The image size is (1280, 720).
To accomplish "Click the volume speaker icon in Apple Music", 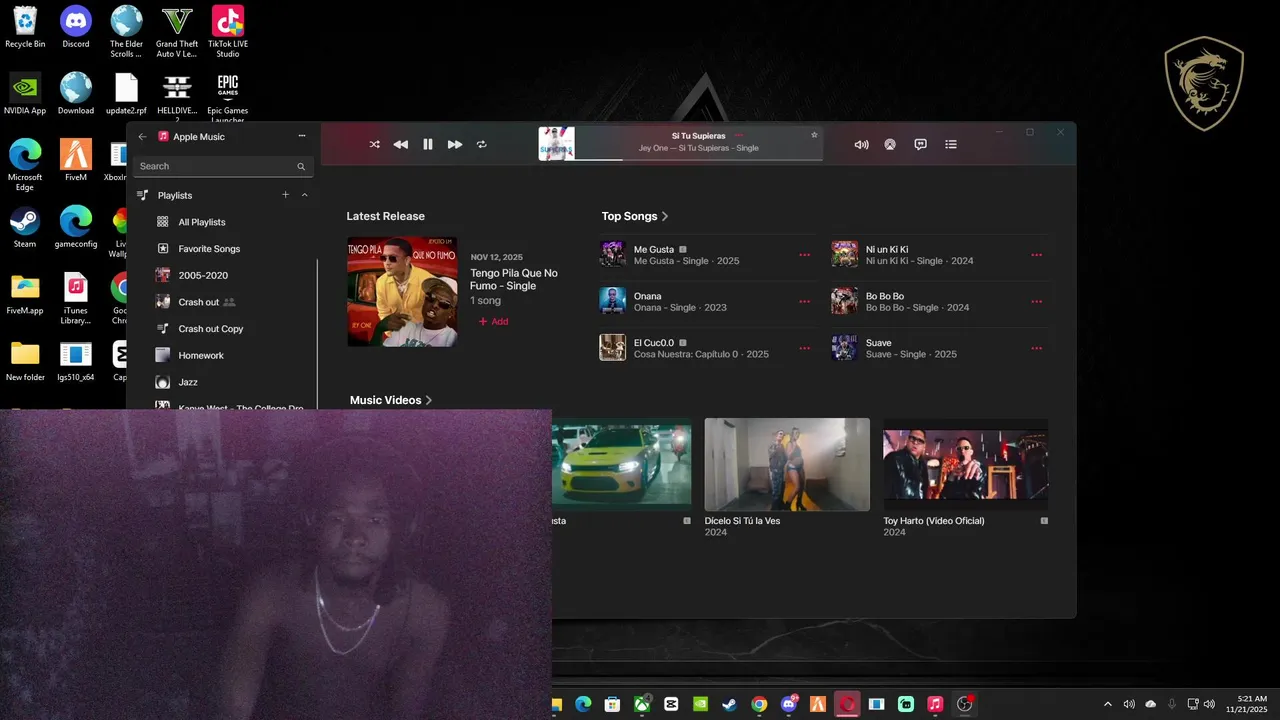I will pyautogui.click(x=861, y=144).
